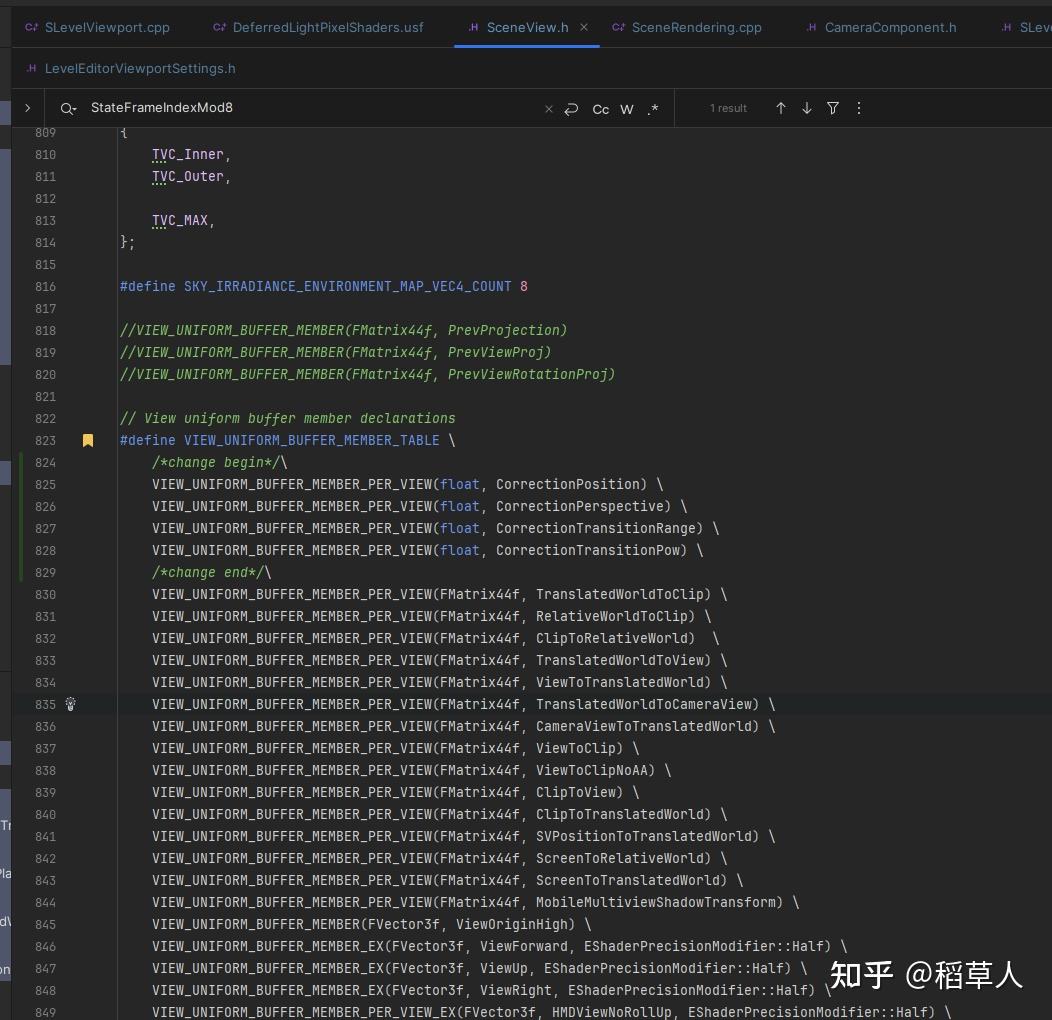Open the search filter funnel icon
The height and width of the screenshot is (1020, 1052).
833,108
